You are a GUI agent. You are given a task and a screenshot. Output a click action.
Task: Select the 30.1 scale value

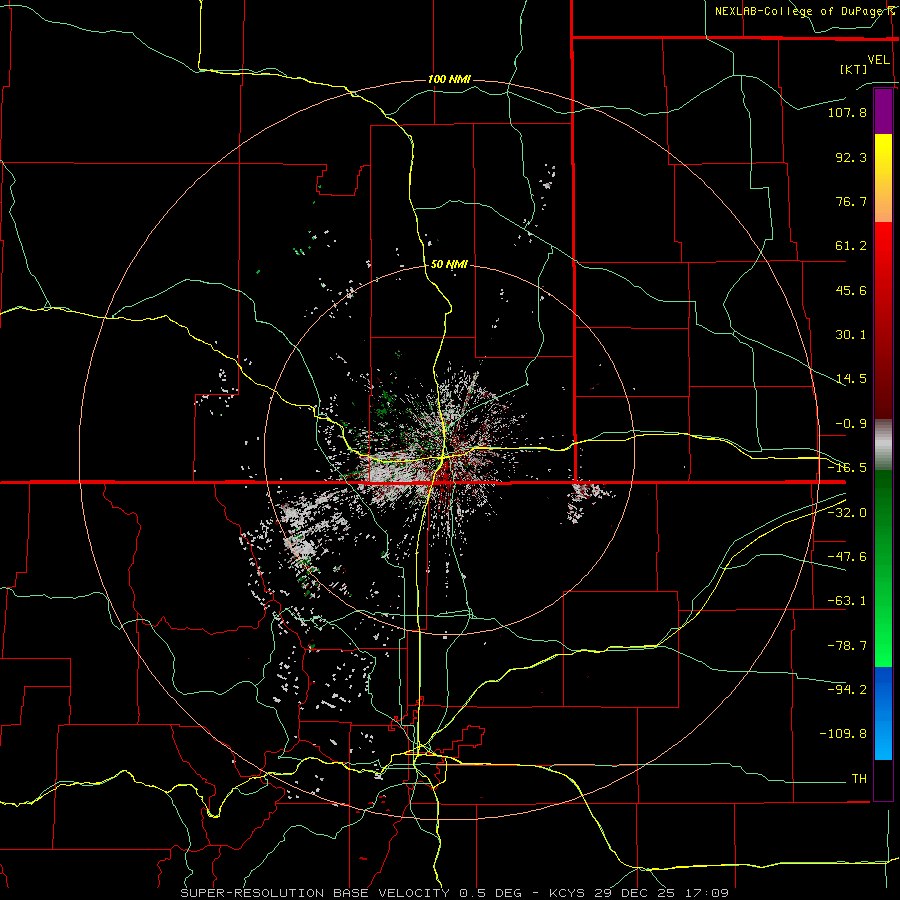pyautogui.click(x=851, y=335)
